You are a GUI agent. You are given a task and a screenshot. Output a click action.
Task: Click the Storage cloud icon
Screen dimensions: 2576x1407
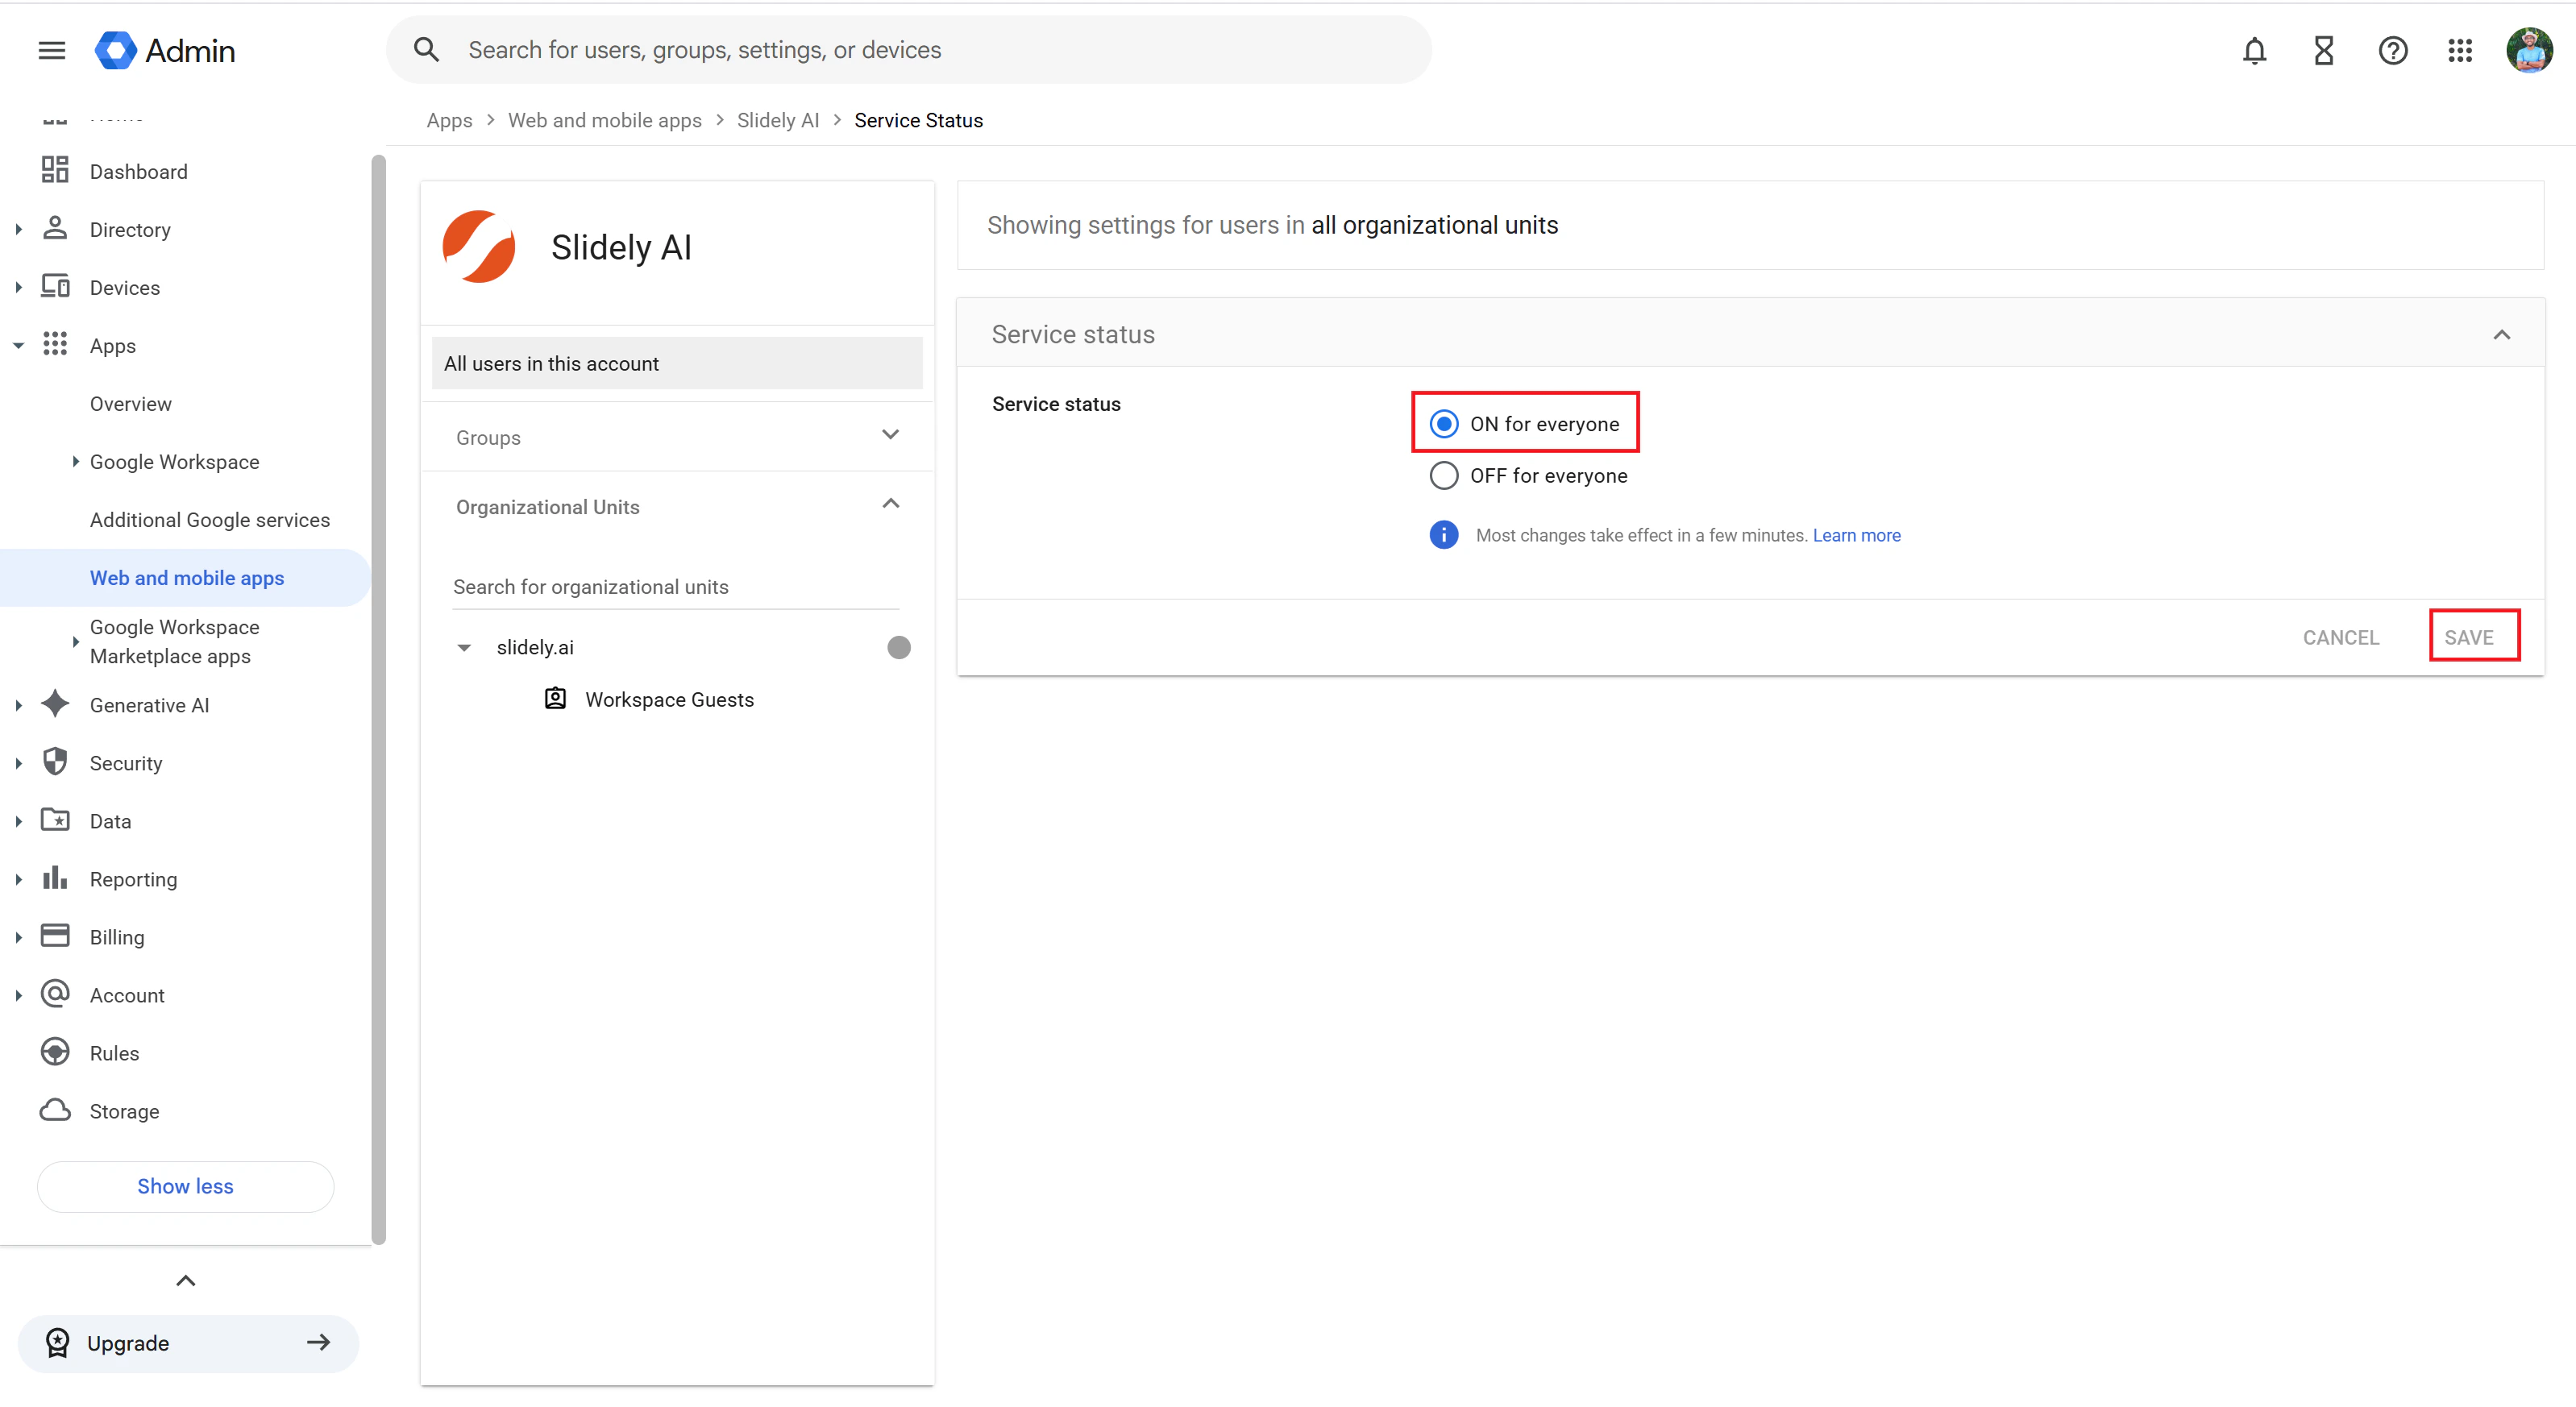click(55, 1110)
